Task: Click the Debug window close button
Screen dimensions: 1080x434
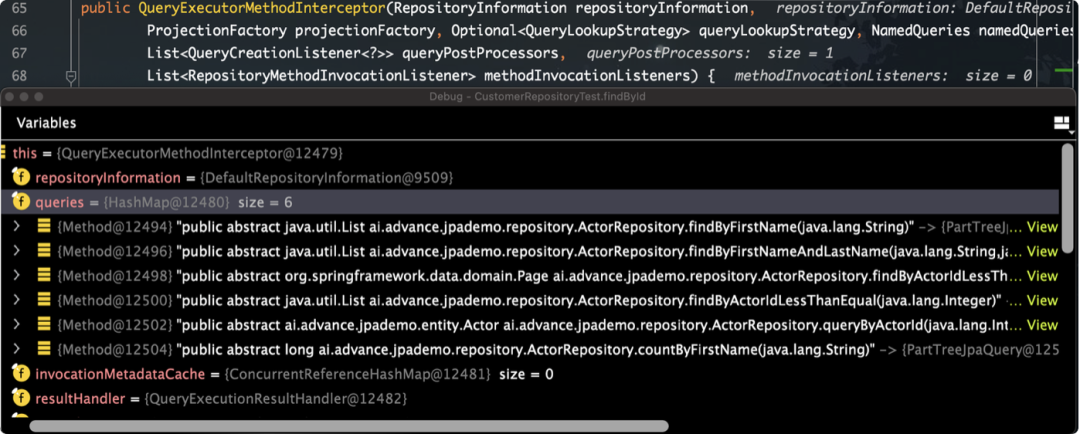Action: pos(10,97)
